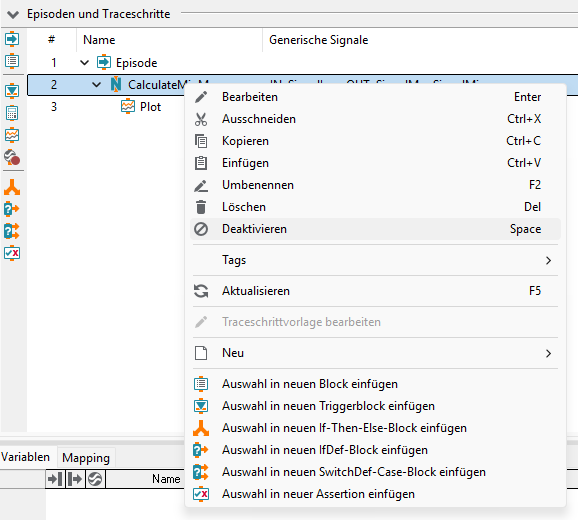The width and height of the screenshot is (578, 520).
Task: Select Auswahl in neuer Assertion einfügen
Action: pos(375,494)
